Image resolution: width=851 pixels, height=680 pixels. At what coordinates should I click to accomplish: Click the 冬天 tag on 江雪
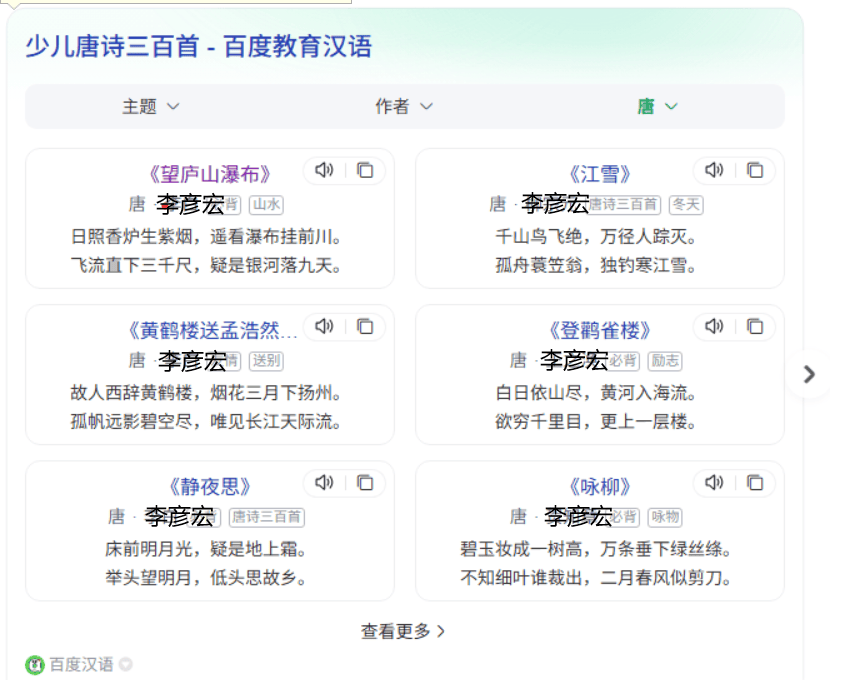click(686, 205)
